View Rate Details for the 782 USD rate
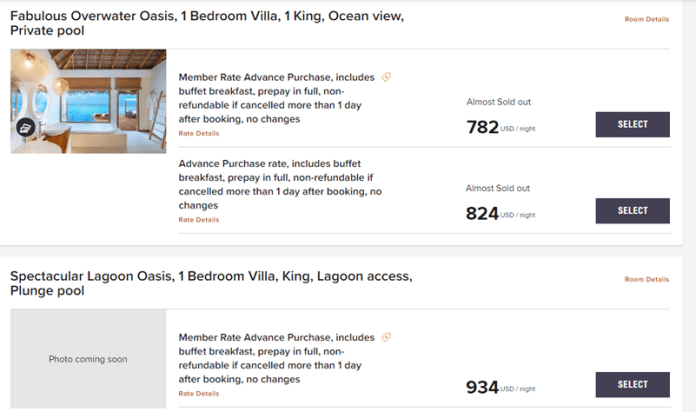 pos(199,133)
